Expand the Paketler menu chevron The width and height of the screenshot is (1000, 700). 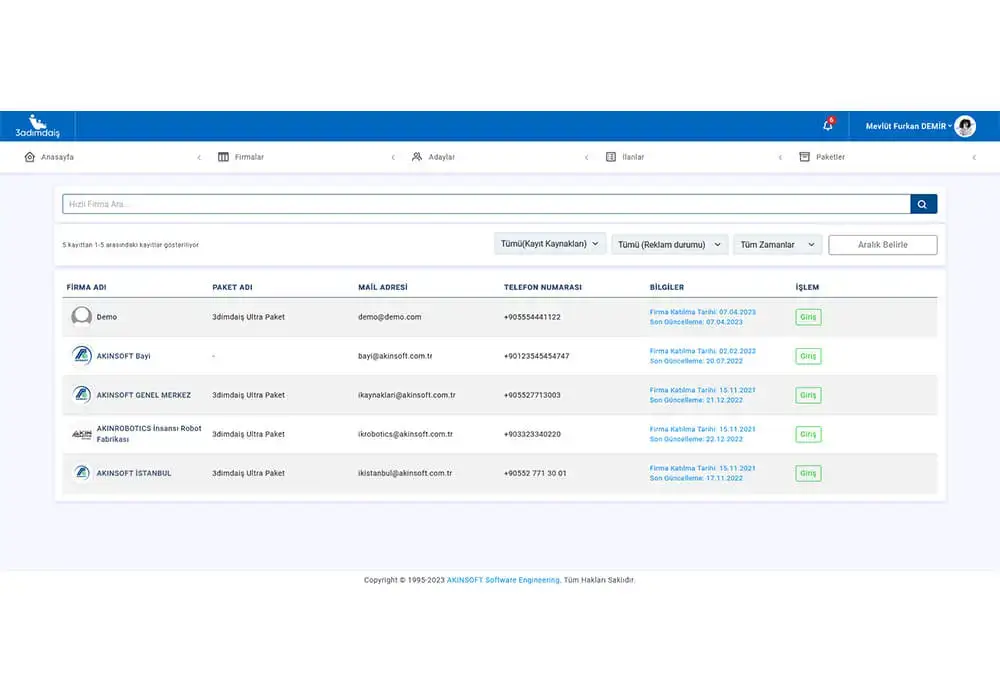click(x=974, y=157)
